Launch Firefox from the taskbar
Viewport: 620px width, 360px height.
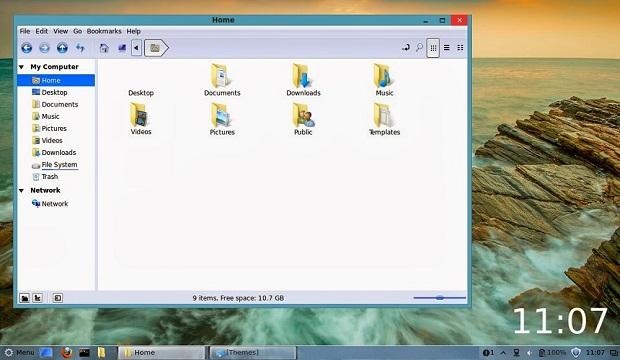[x=66, y=352]
